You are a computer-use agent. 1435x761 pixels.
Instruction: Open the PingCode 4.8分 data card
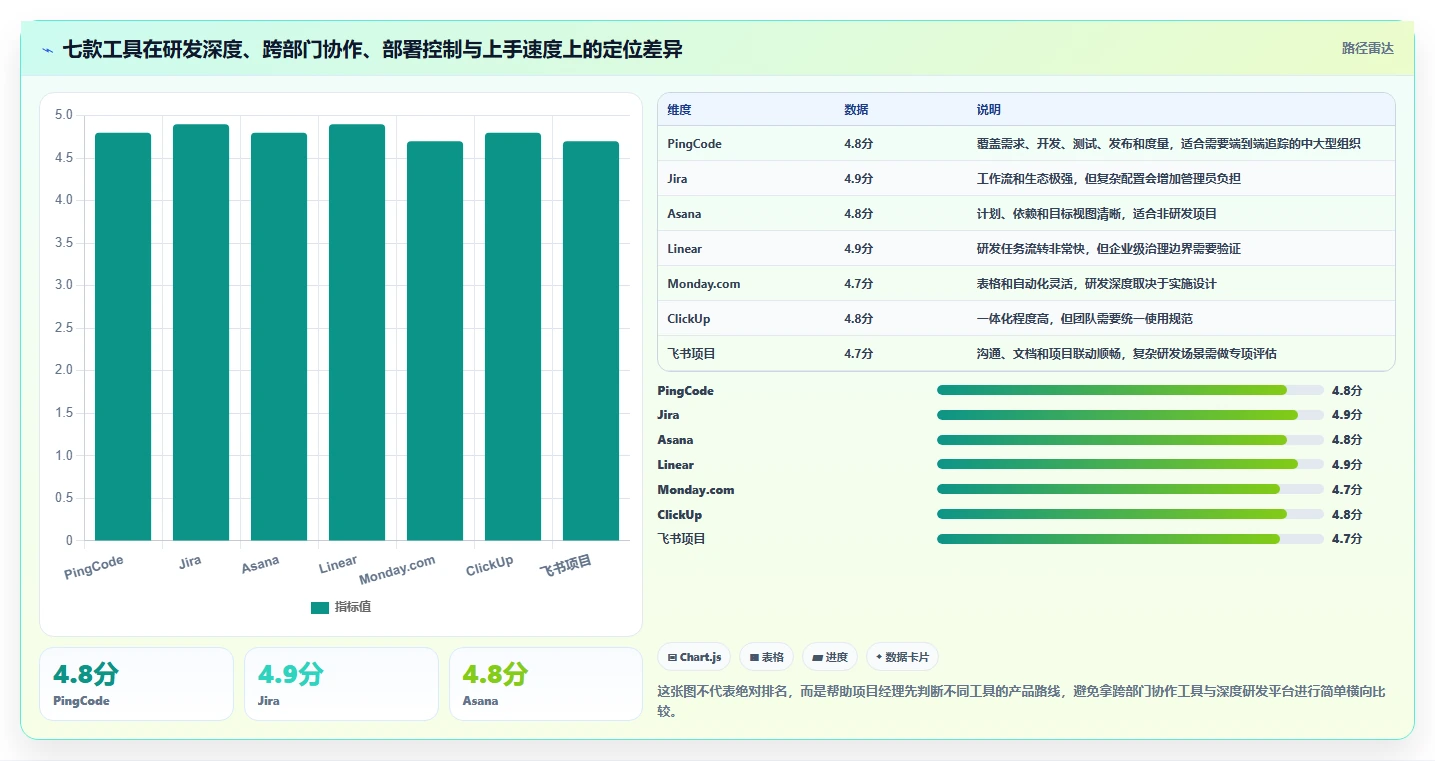[x=136, y=684]
